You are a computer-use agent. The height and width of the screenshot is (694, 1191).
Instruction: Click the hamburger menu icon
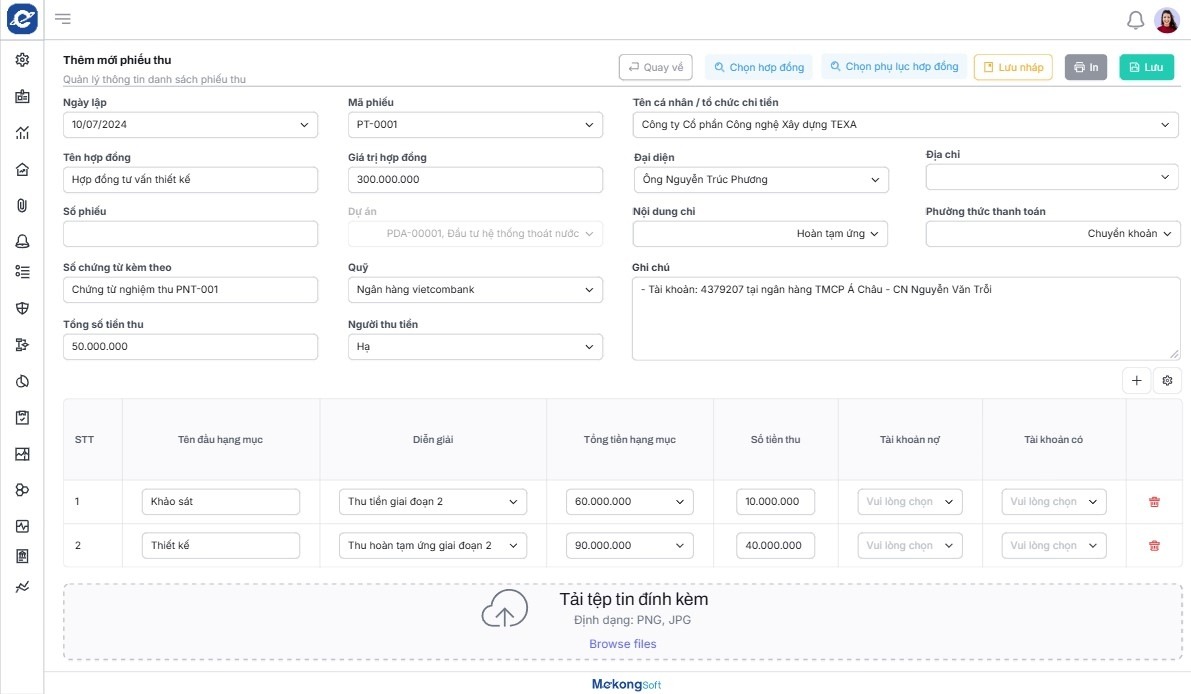tap(63, 19)
